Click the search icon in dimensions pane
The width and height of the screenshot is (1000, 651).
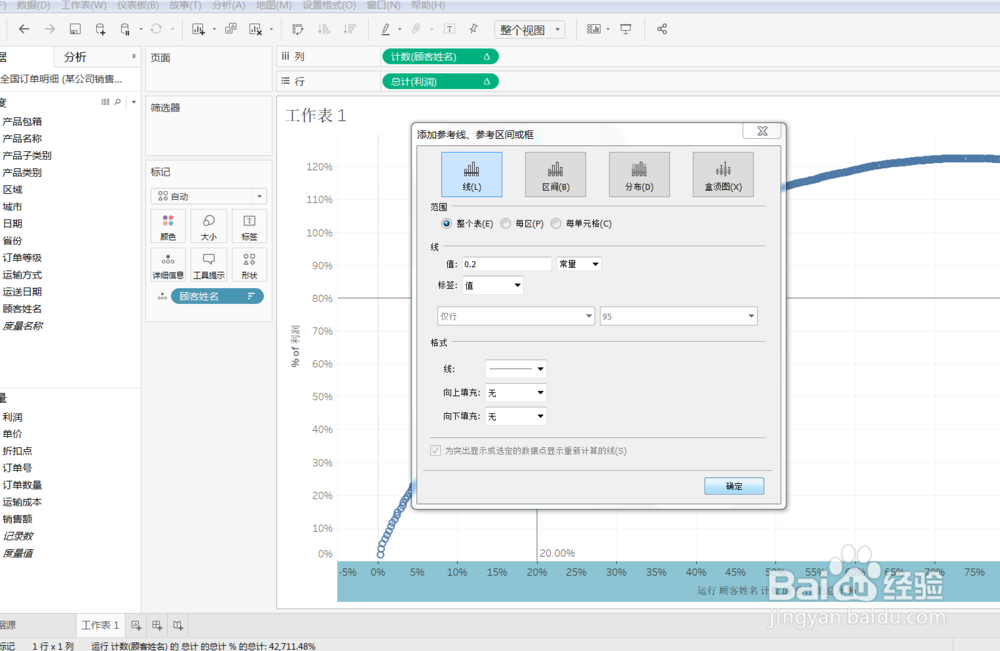[118, 102]
